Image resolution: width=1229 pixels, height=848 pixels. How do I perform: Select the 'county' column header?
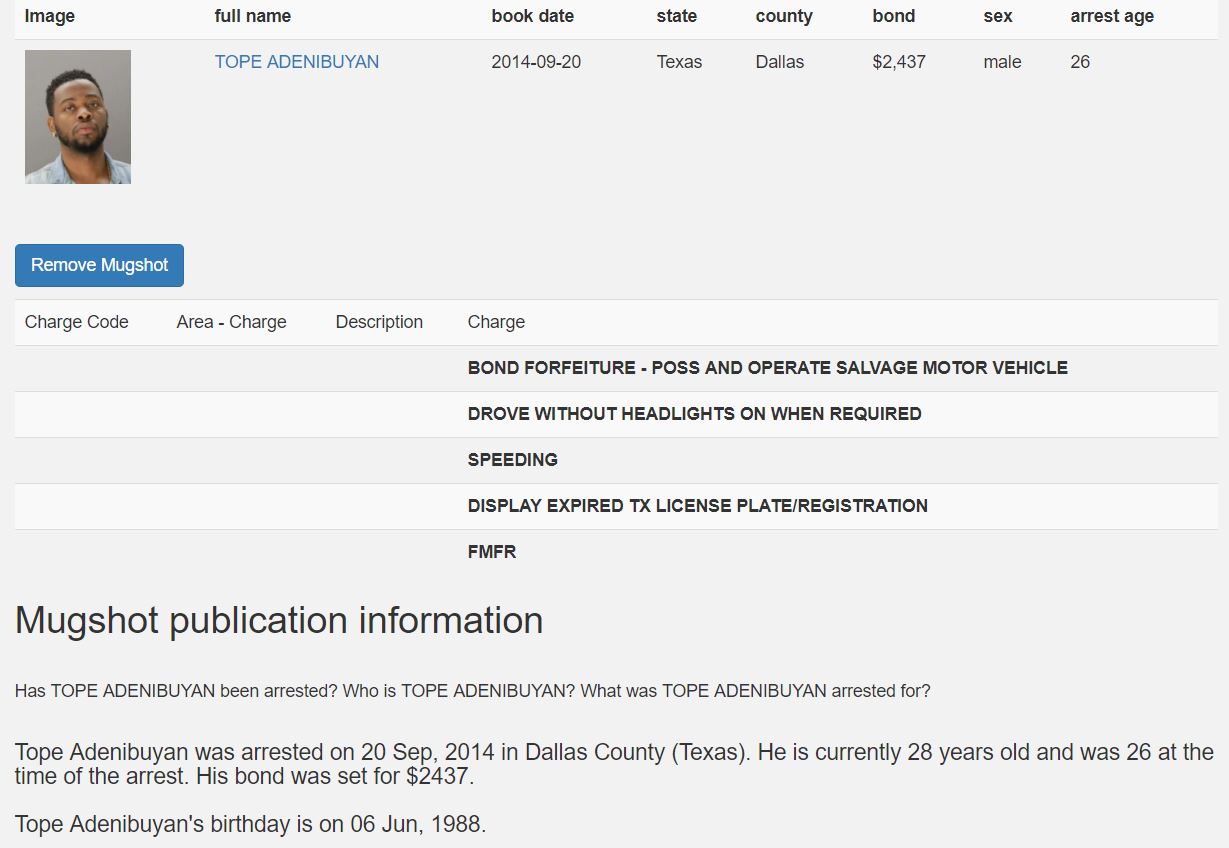pyautogui.click(x=784, y=16)
